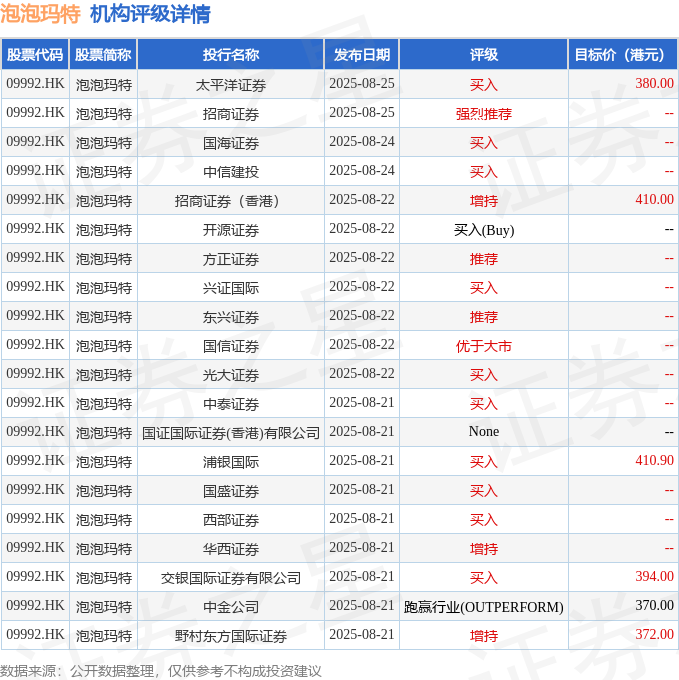Click the 评级 column header
This screenshot has width=679, height=680.
click(483, 55)
